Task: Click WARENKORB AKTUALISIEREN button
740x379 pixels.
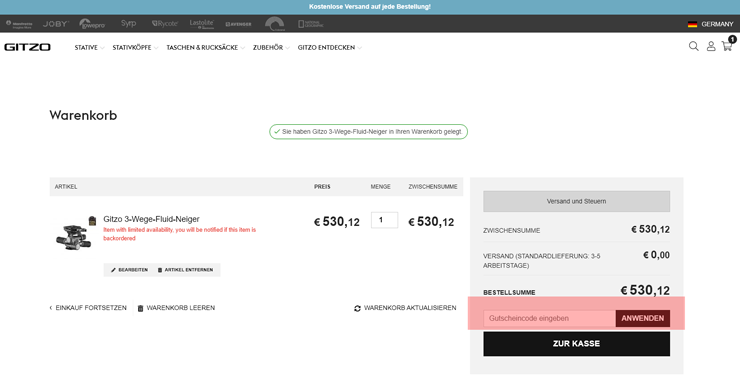Action: 405,308
